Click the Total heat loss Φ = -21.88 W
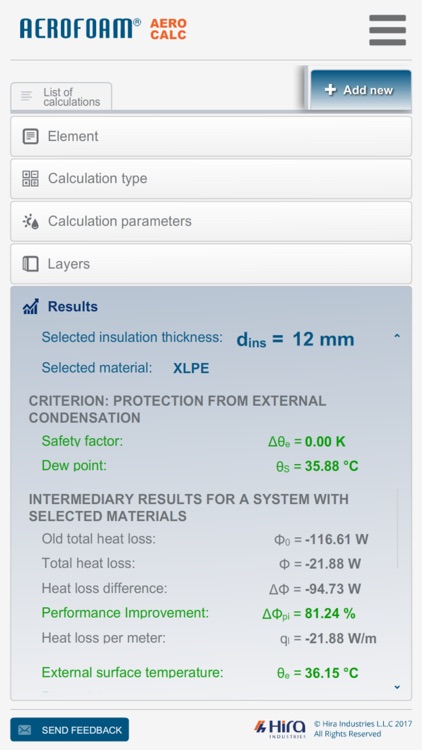This screenshot has width=422, height=750. 320,563
